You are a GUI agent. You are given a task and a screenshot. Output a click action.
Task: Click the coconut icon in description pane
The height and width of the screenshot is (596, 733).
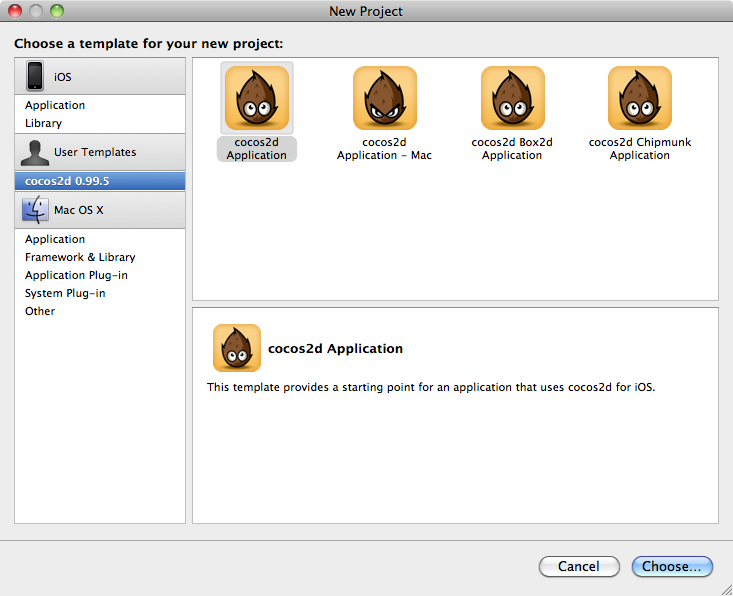point(237,348)
